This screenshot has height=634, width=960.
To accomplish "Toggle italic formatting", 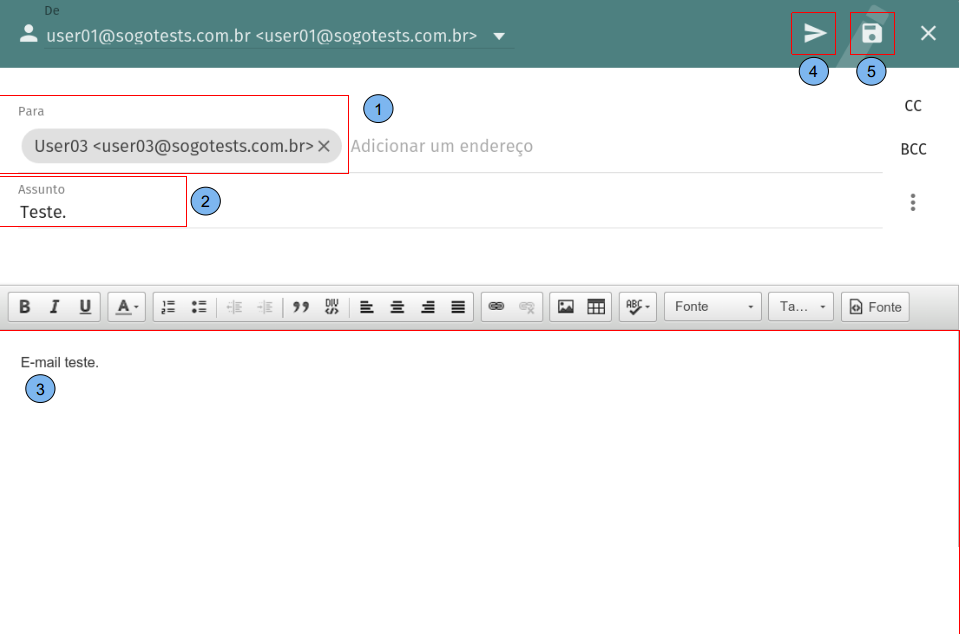I will pos(55,307).
